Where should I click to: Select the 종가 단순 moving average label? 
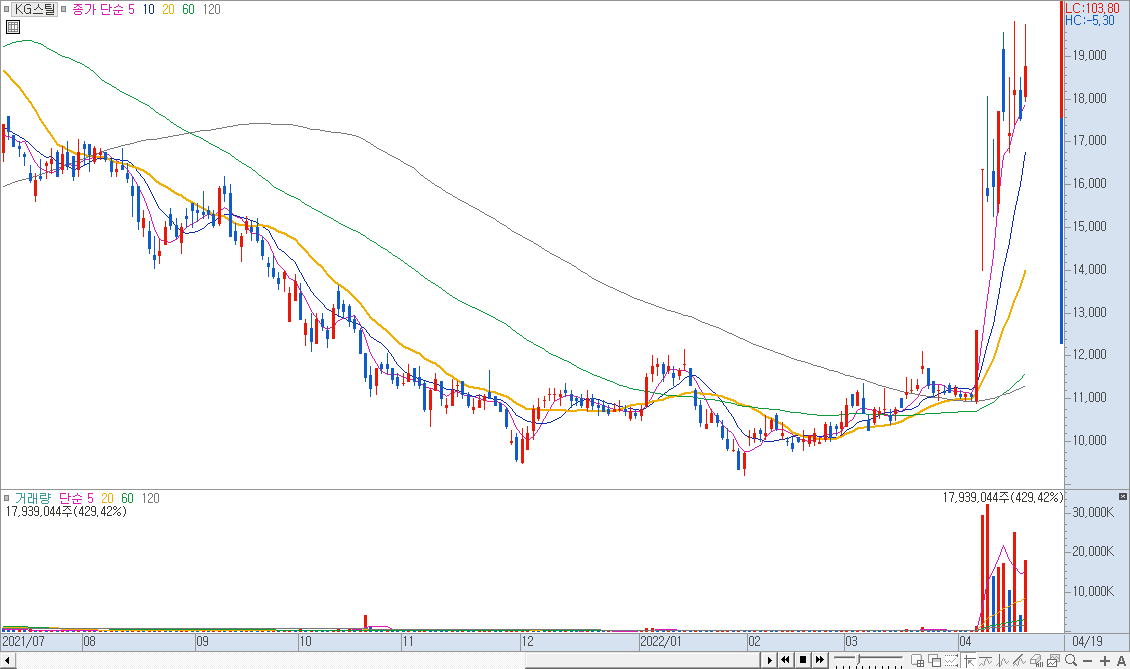point(98,9)
